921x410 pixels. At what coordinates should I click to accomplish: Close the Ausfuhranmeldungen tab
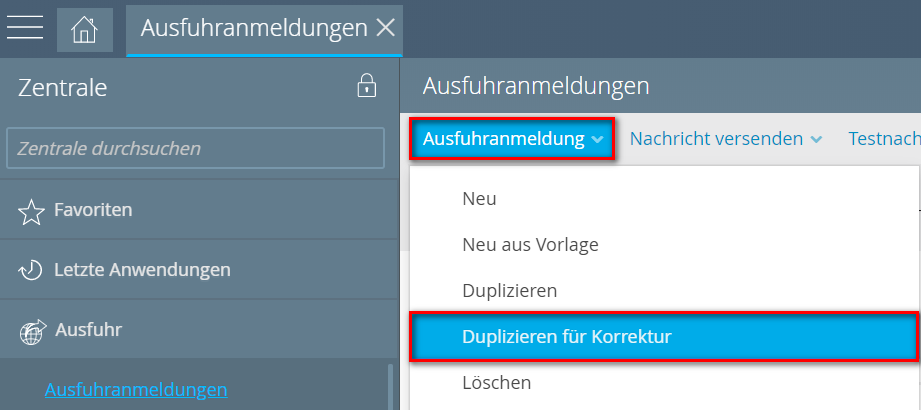[385, 28]
